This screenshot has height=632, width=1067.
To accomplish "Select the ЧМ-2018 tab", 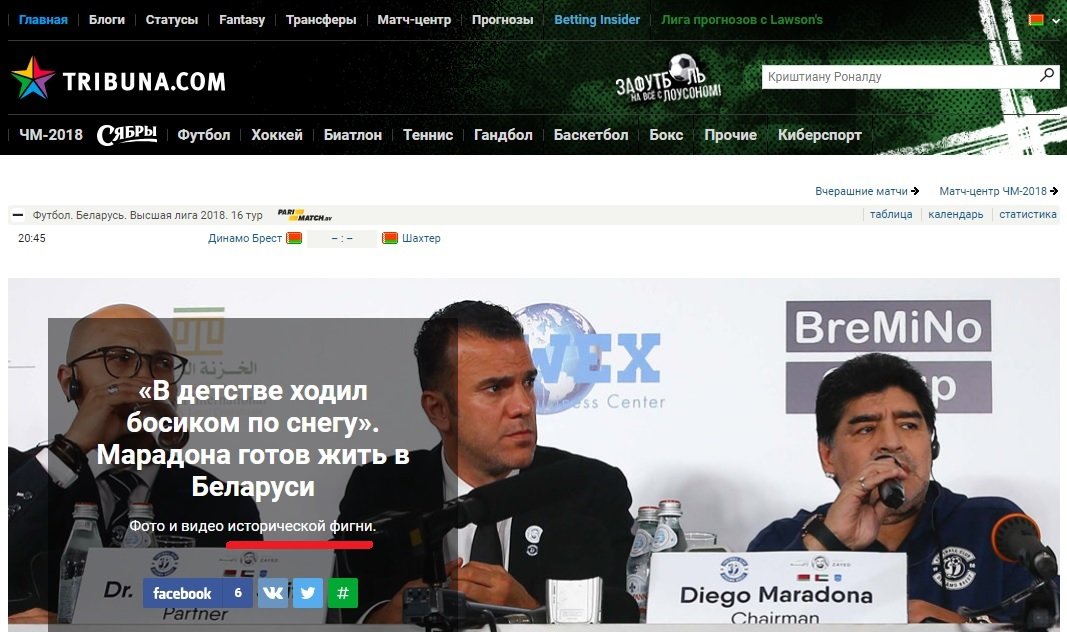I will [51, 135].
